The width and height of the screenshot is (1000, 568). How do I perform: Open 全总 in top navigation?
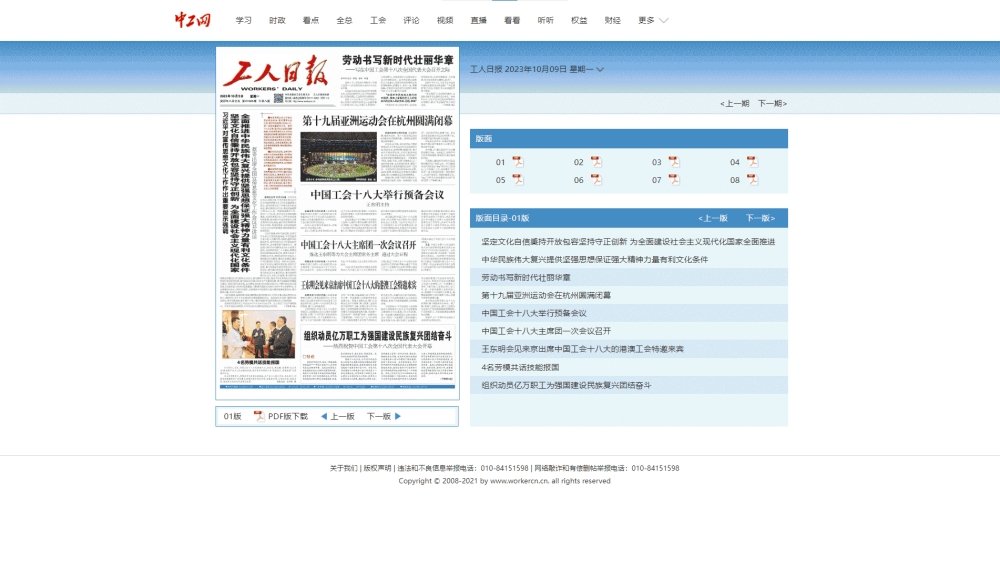click(x=344, y=20)
